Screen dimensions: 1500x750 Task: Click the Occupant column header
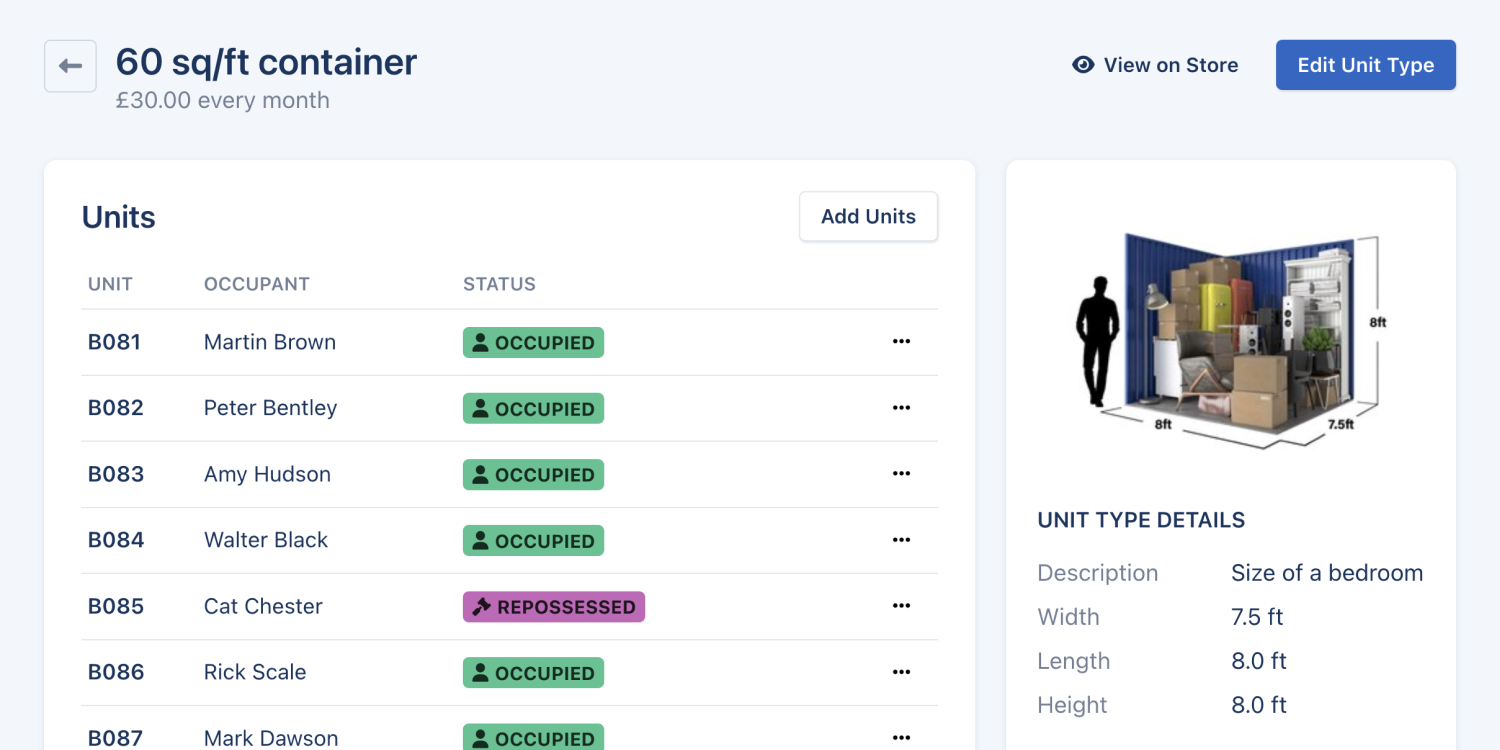pos(256,284)
